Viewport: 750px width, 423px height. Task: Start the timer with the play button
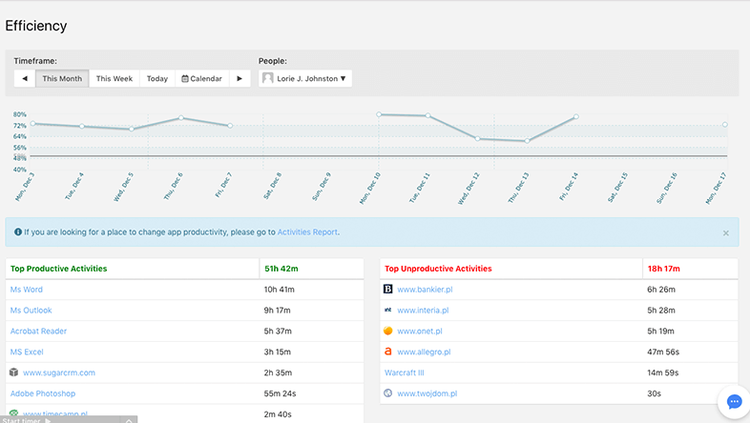48,421
